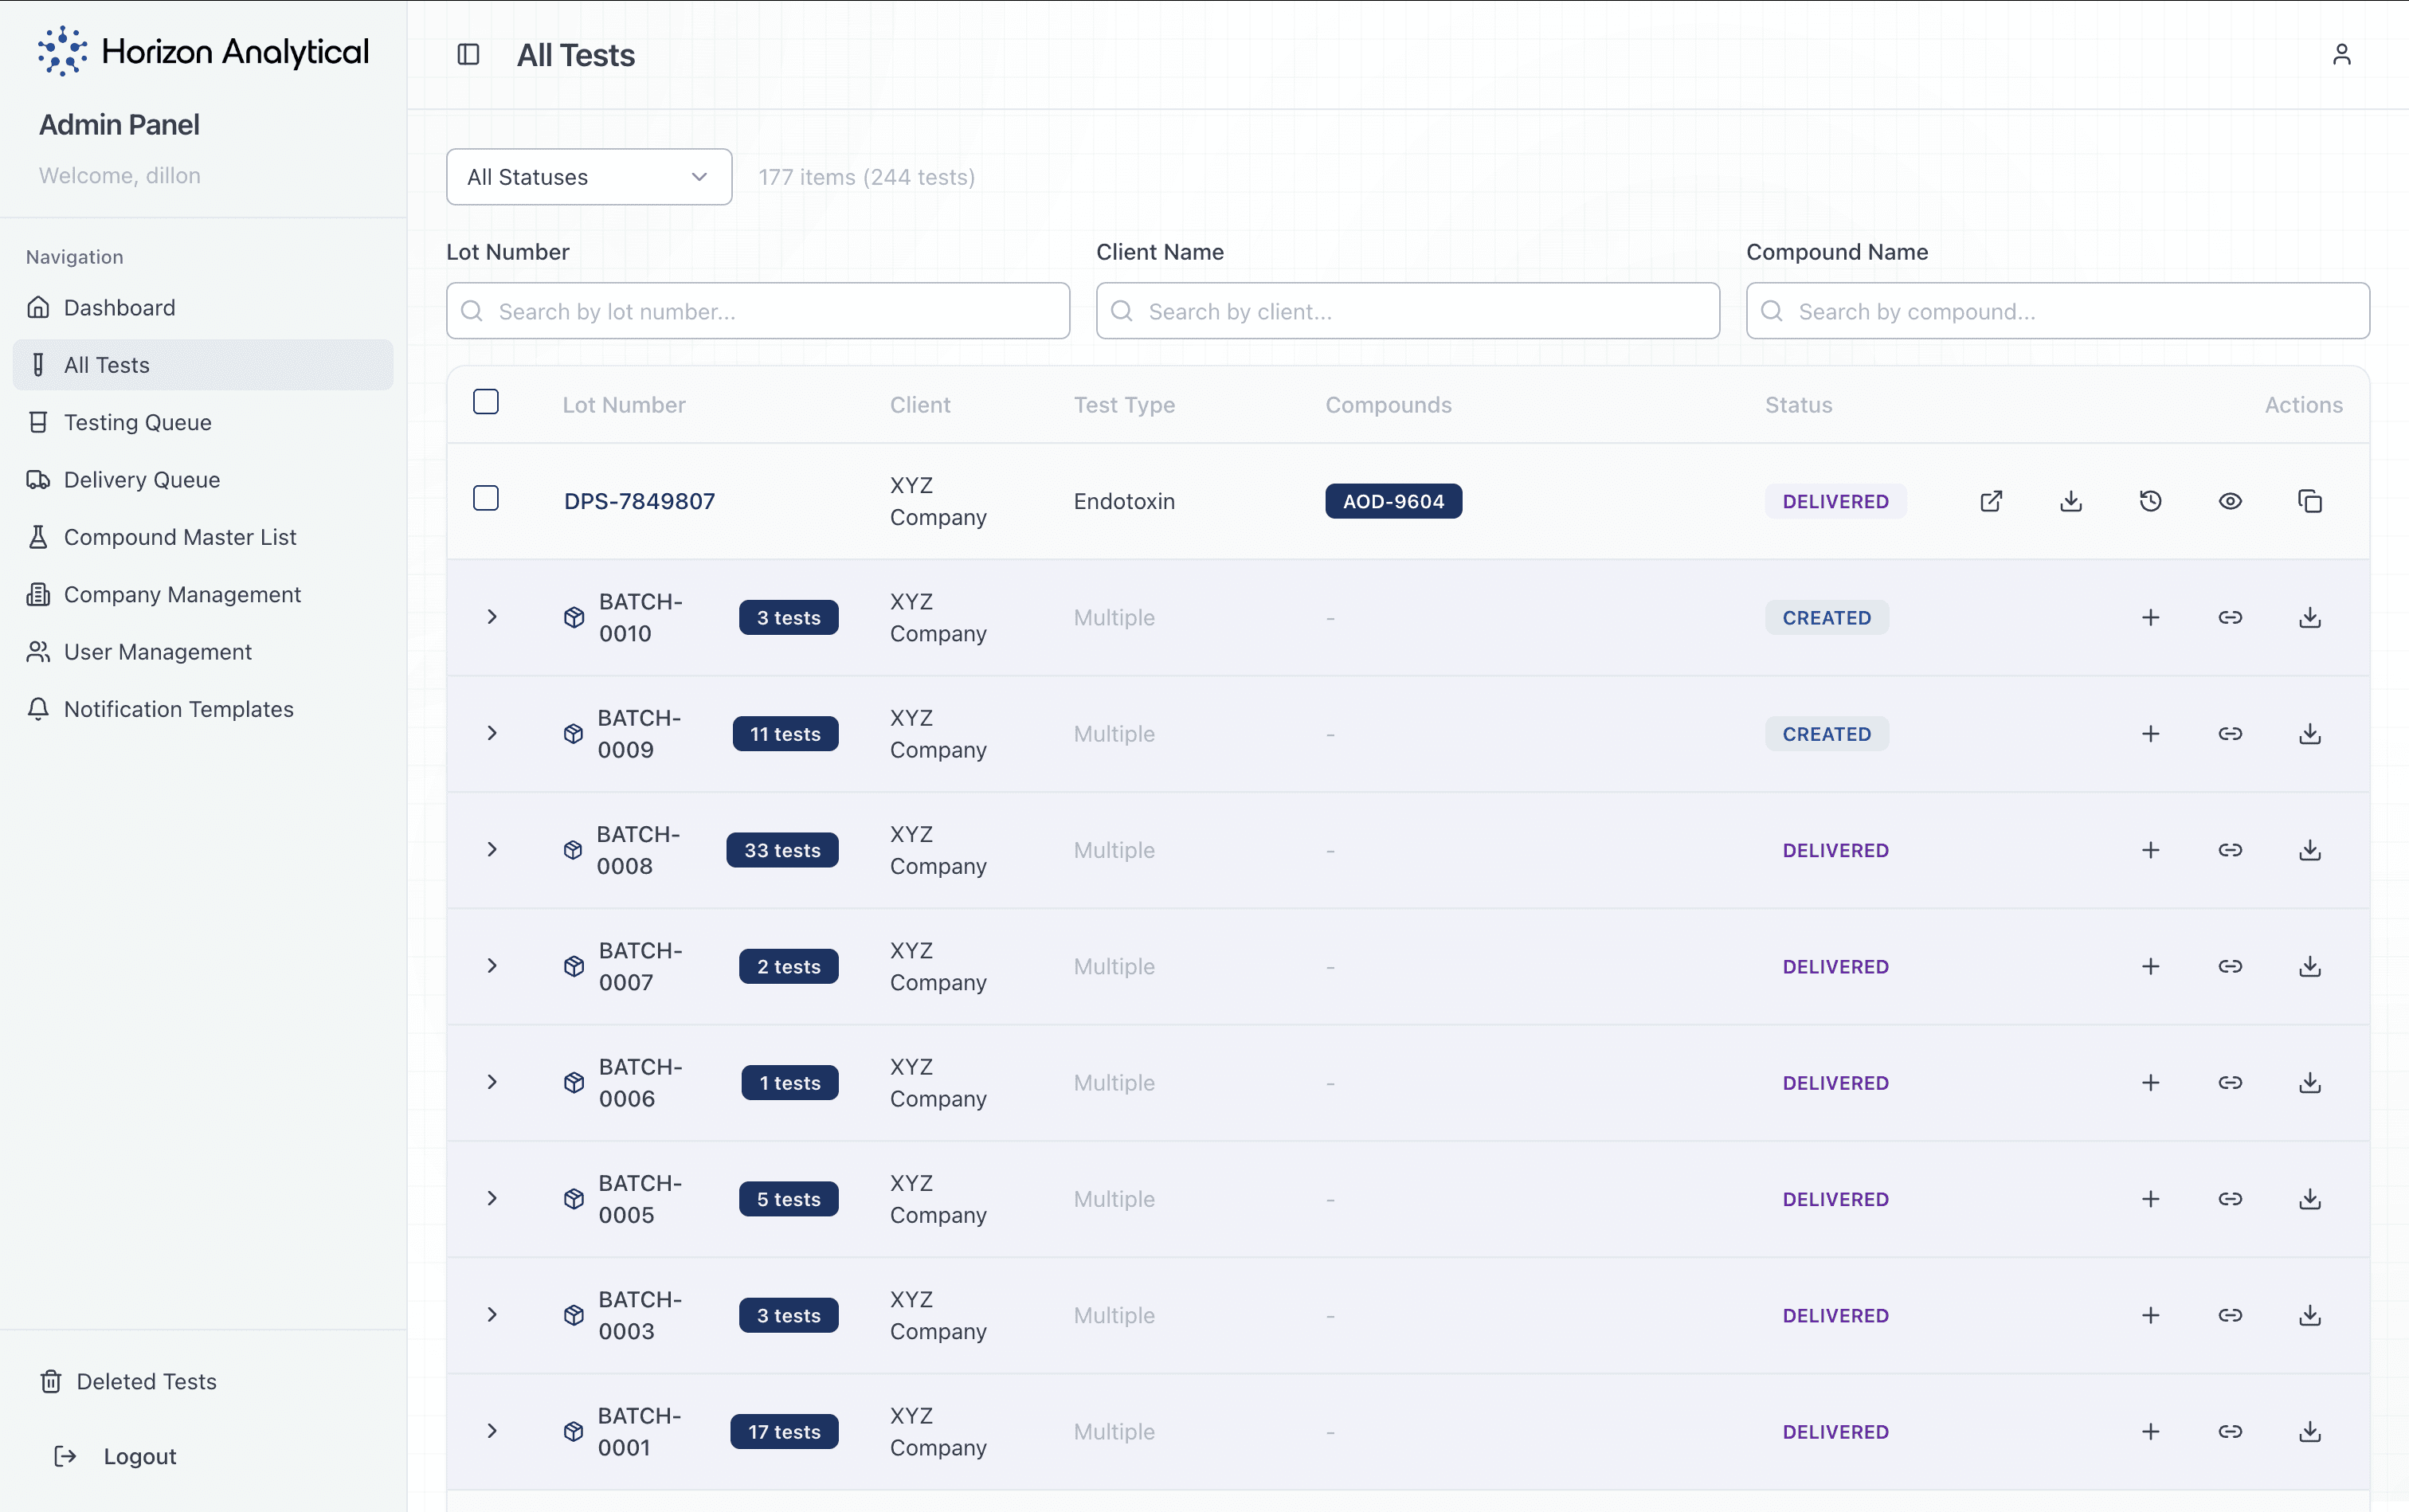
Task: Focus the Search by client field
Action: tap(1407, 311)
